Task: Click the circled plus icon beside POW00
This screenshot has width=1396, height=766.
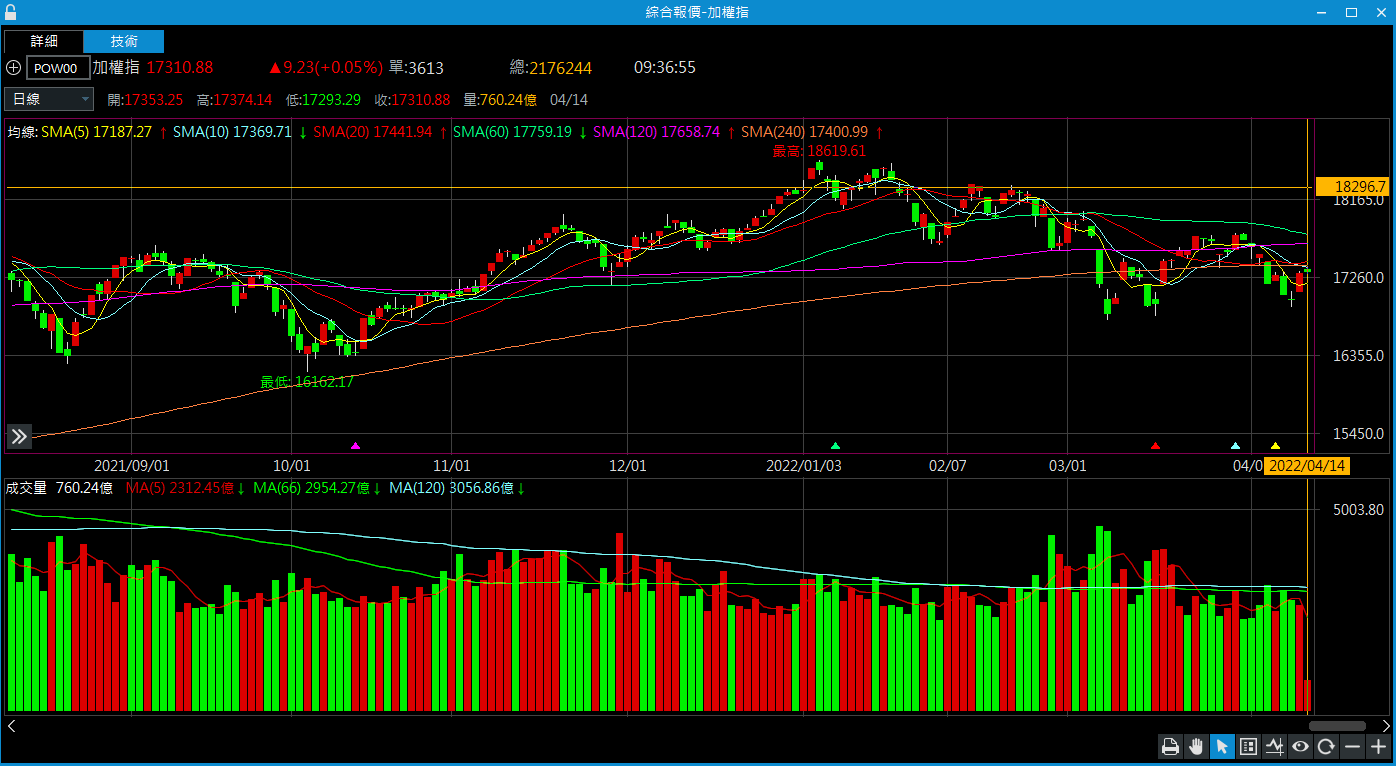Action: pos(13,68)
